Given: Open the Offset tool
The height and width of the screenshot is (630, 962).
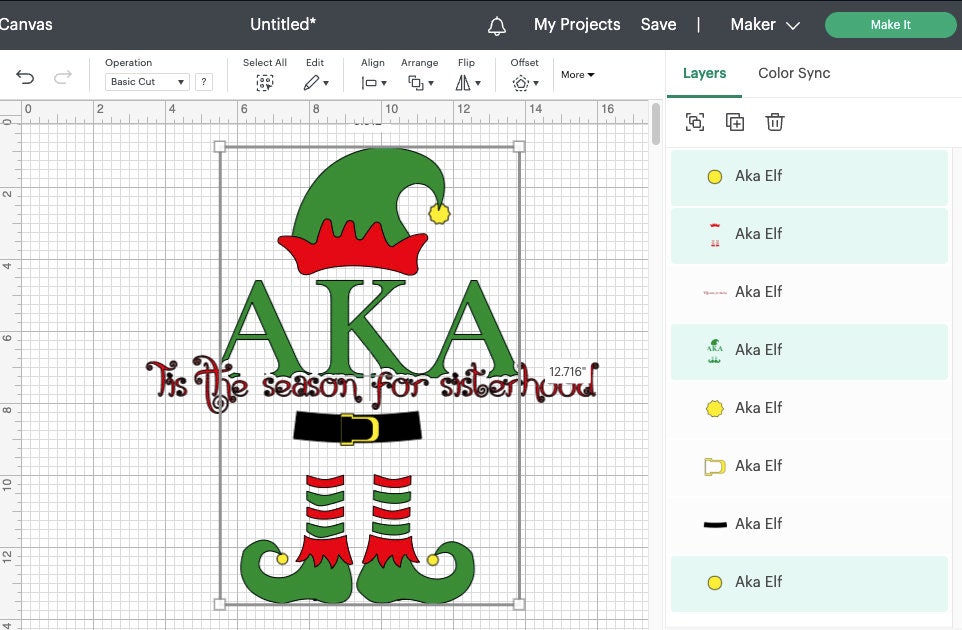Looking at the screenshot, I should pyautogui.click(x=523, y=80).
